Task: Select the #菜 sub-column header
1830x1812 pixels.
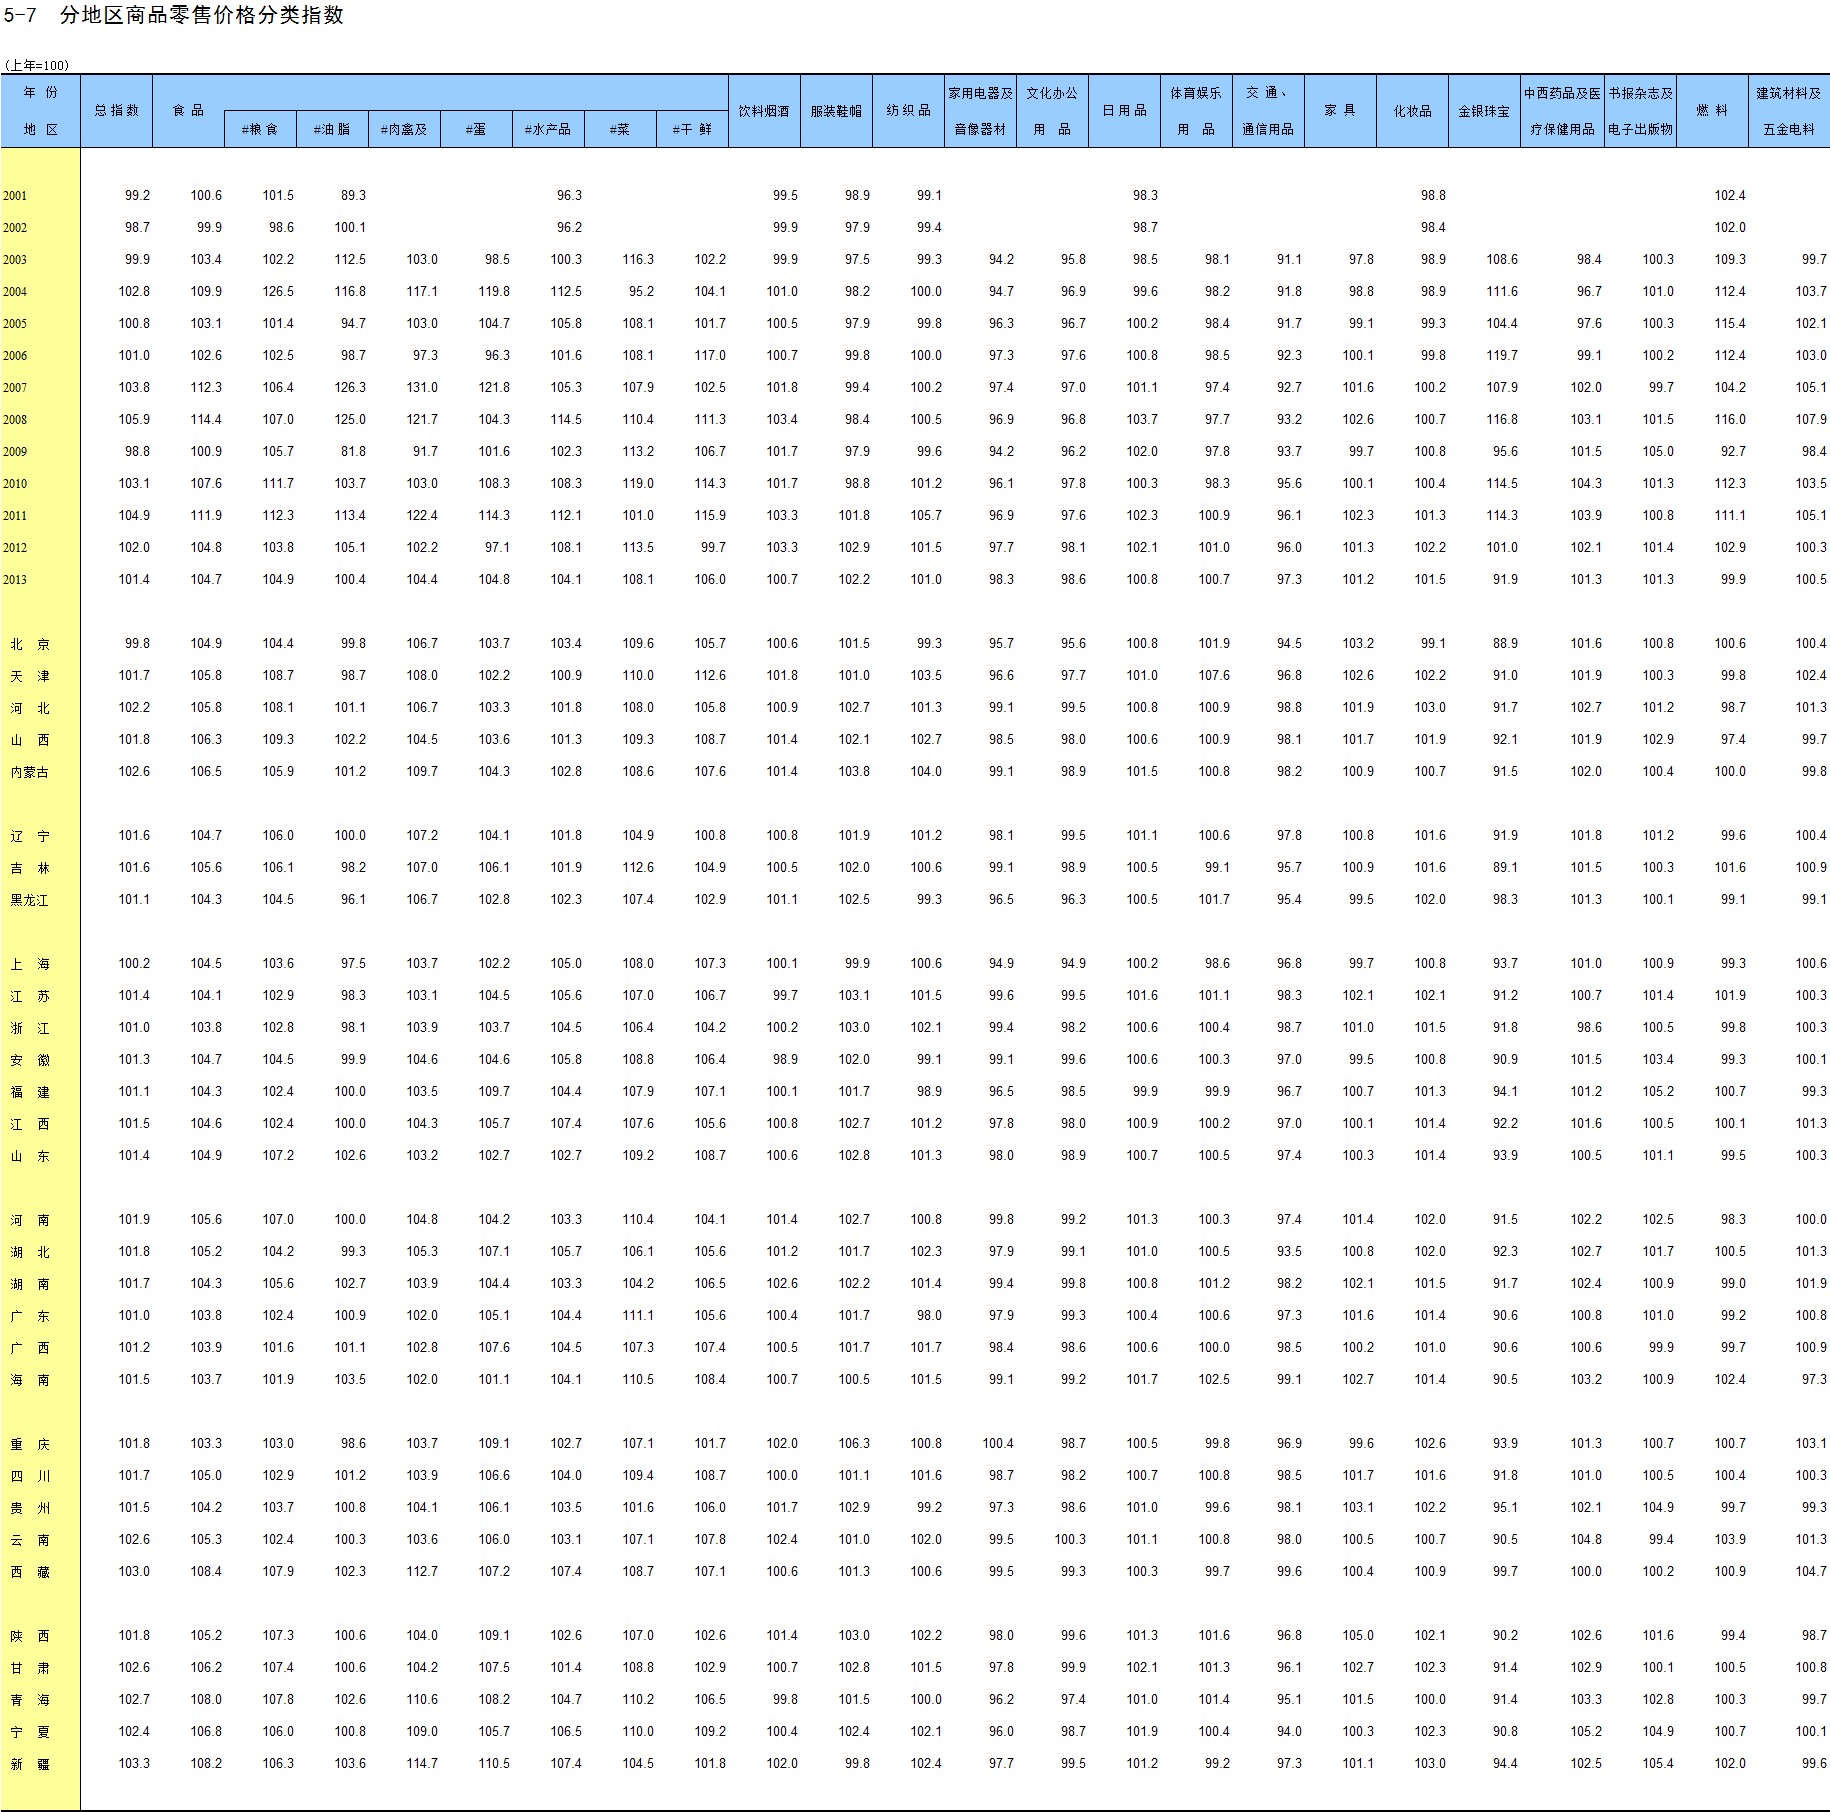Action: tap(620, 129)
